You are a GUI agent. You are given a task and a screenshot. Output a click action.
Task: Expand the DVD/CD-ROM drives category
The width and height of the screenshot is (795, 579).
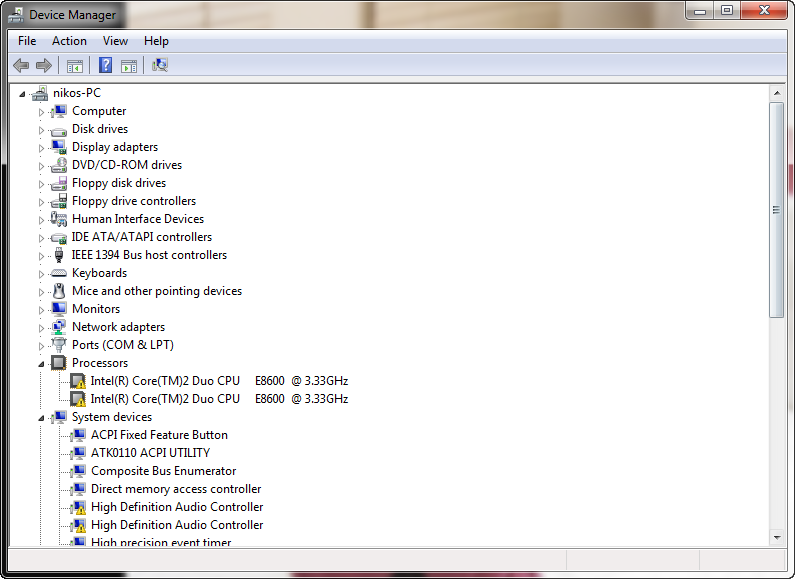click(x=42, y=166)
